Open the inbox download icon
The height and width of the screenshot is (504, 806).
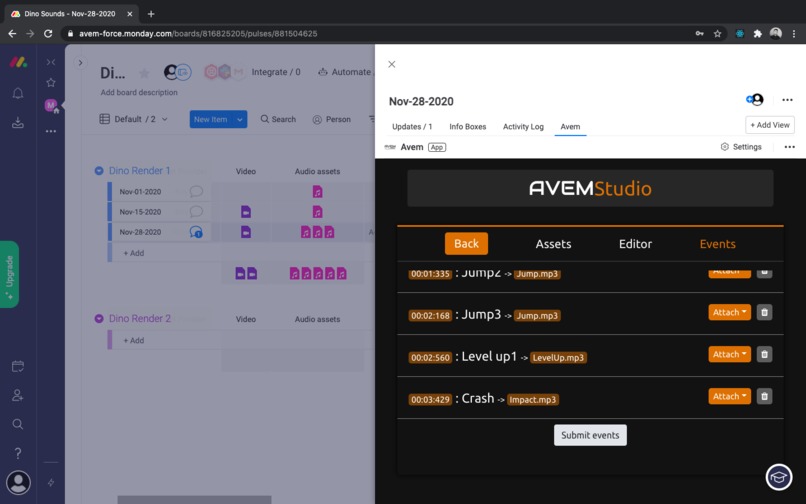18,122
